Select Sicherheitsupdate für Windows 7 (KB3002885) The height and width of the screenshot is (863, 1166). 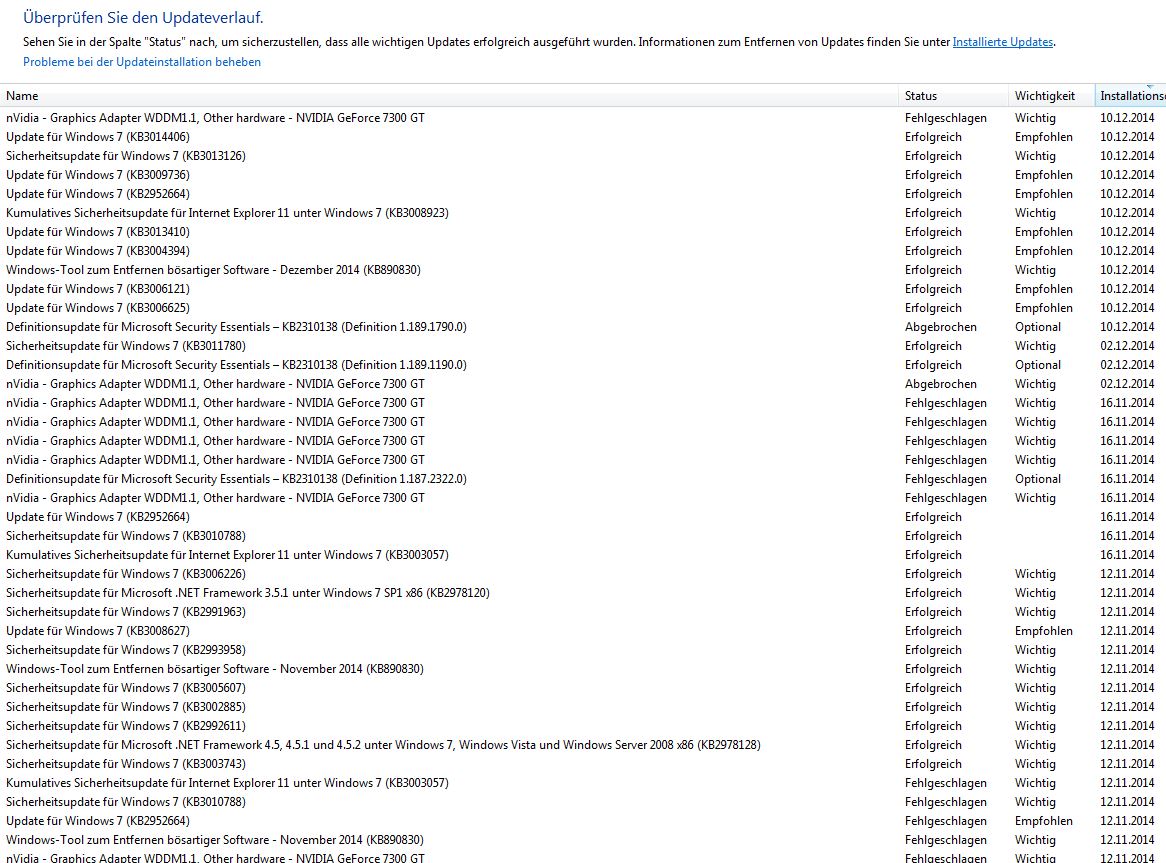tap(583, 707)
